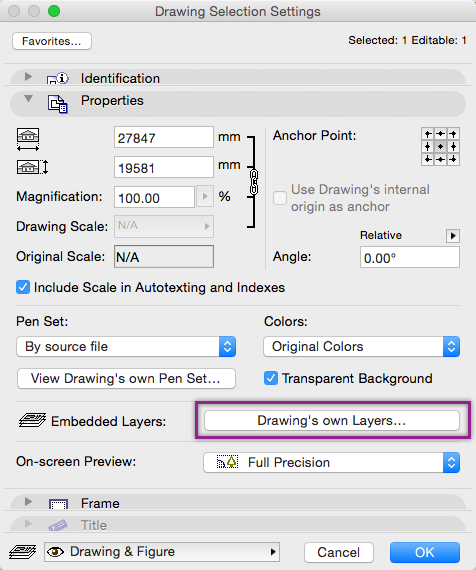This screenshot has width=476, height=570.
Task: Expand the Frame panel
Action: coord(28,502)
